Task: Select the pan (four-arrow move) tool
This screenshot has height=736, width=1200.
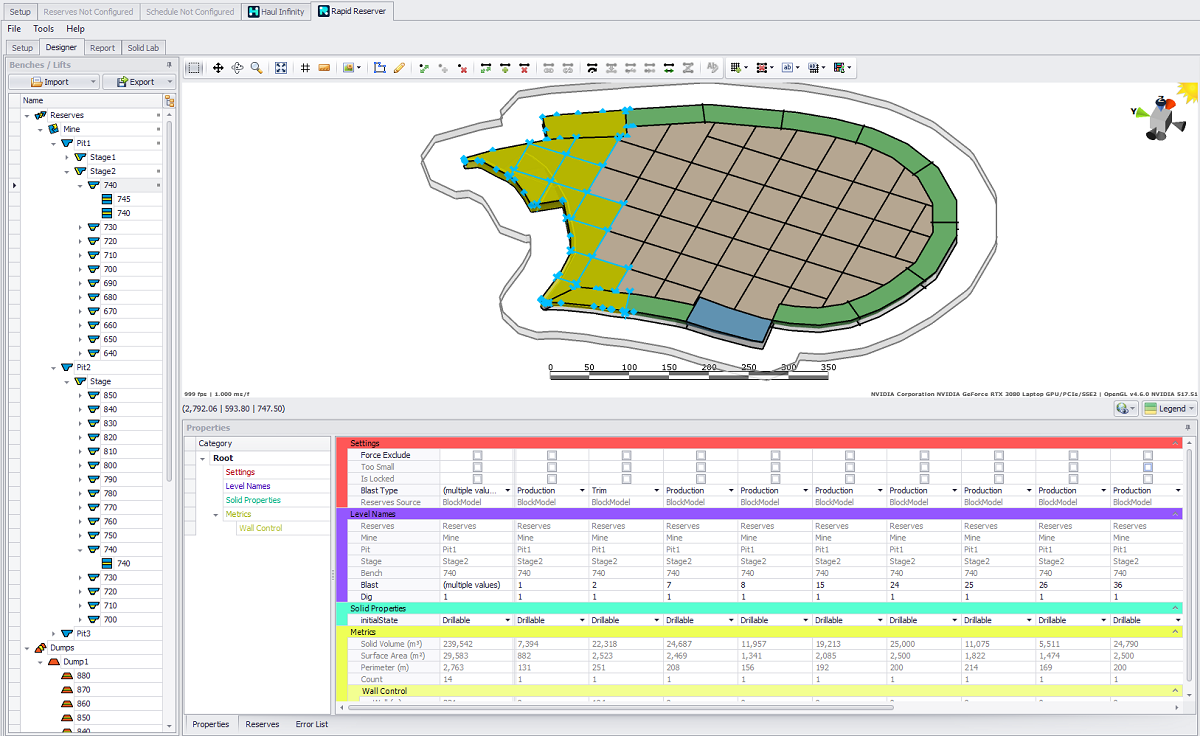Action: pyautogui.click(x=218, y=68)
